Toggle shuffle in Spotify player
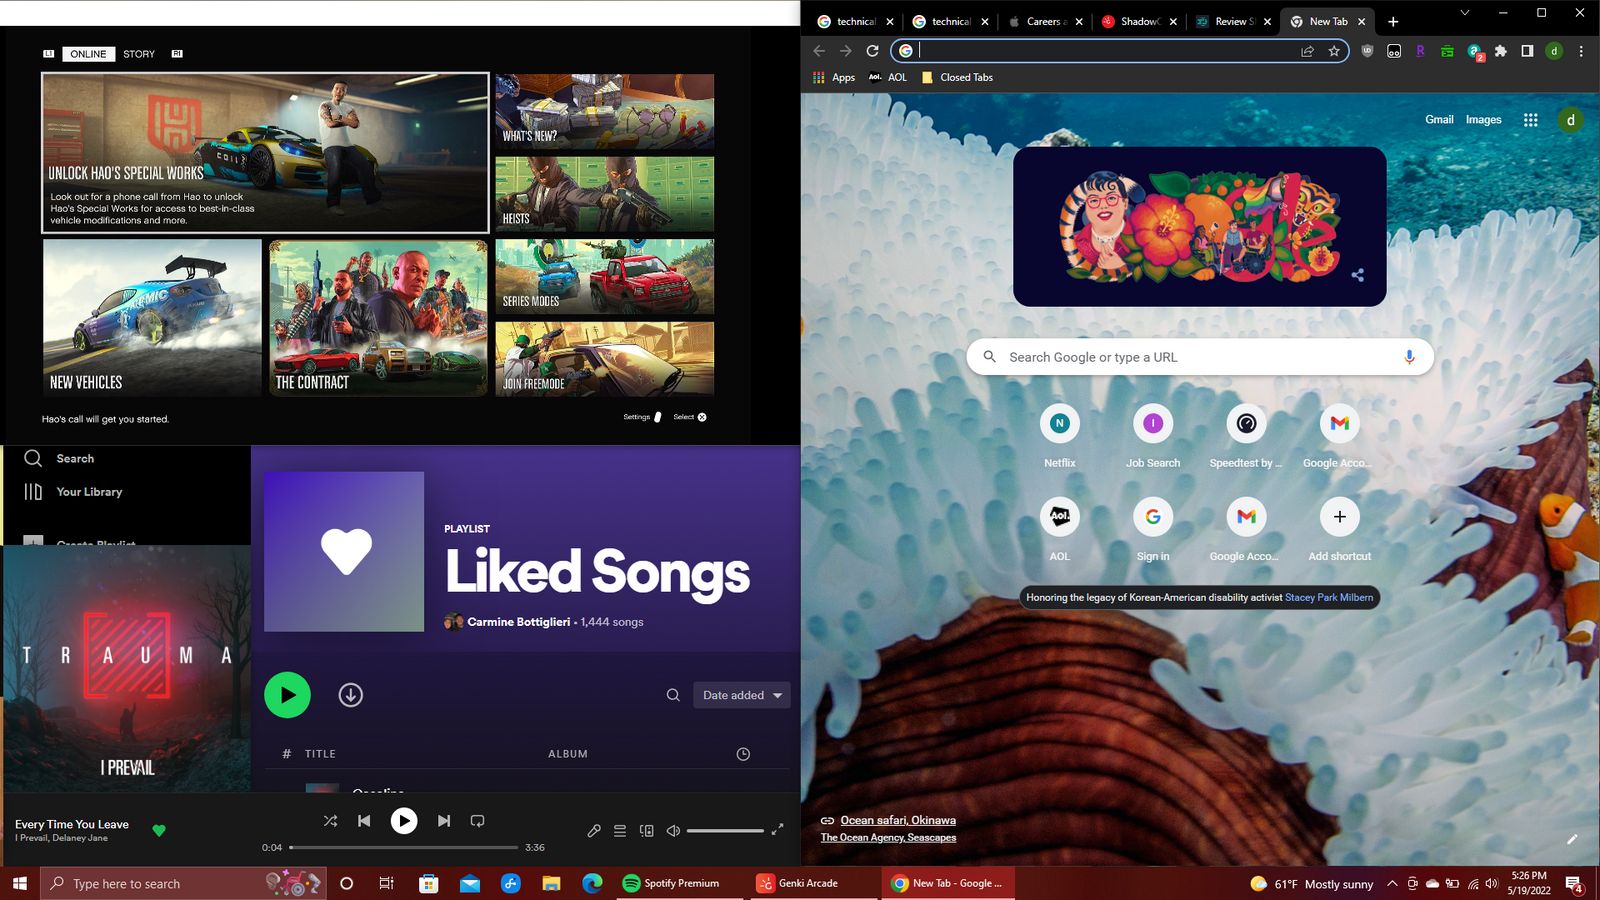Viewport: 1600px width, 900px height. point(330,821)
